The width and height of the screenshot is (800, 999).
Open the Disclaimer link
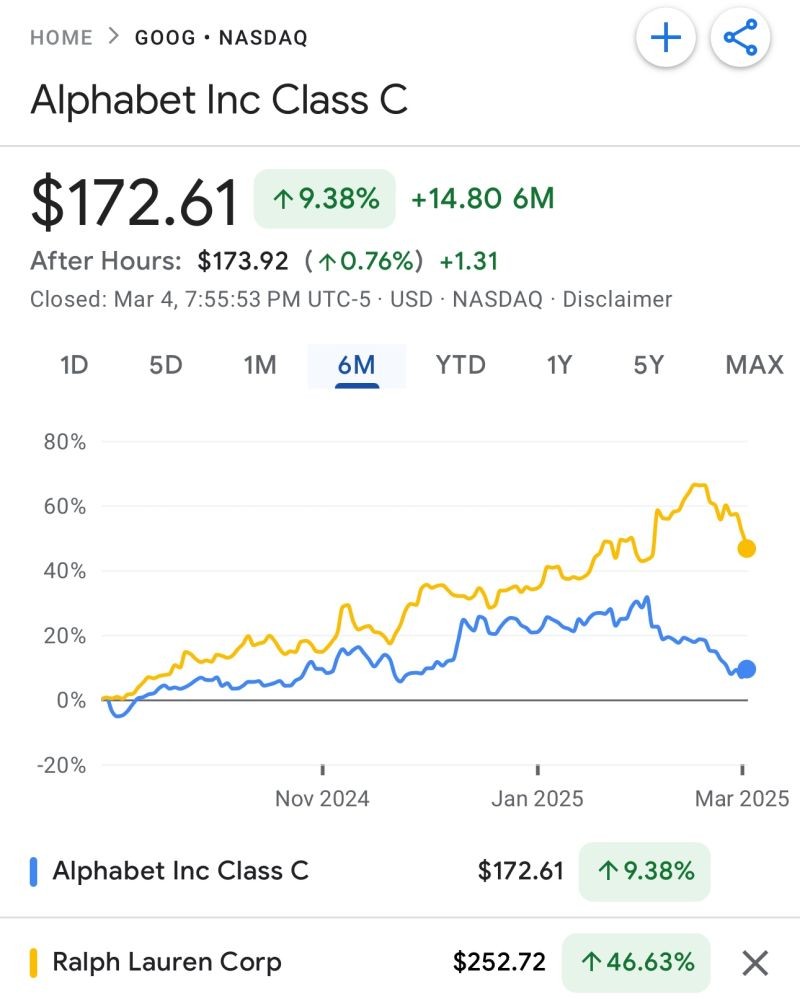click(x=617, y=299)
